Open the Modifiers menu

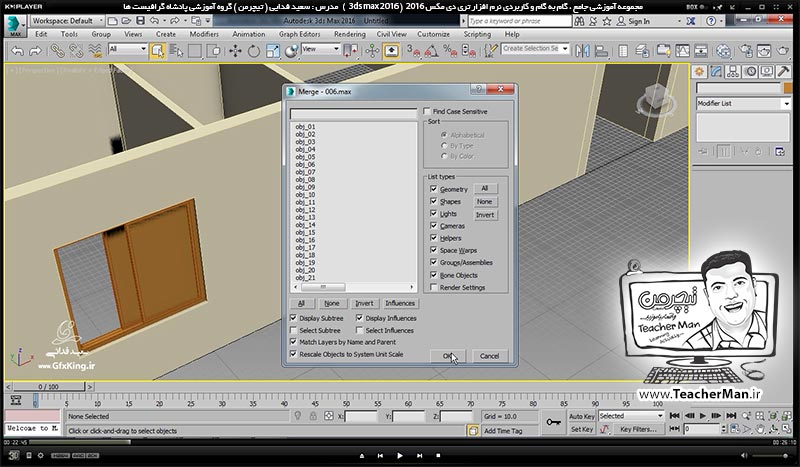coord(204,34)
